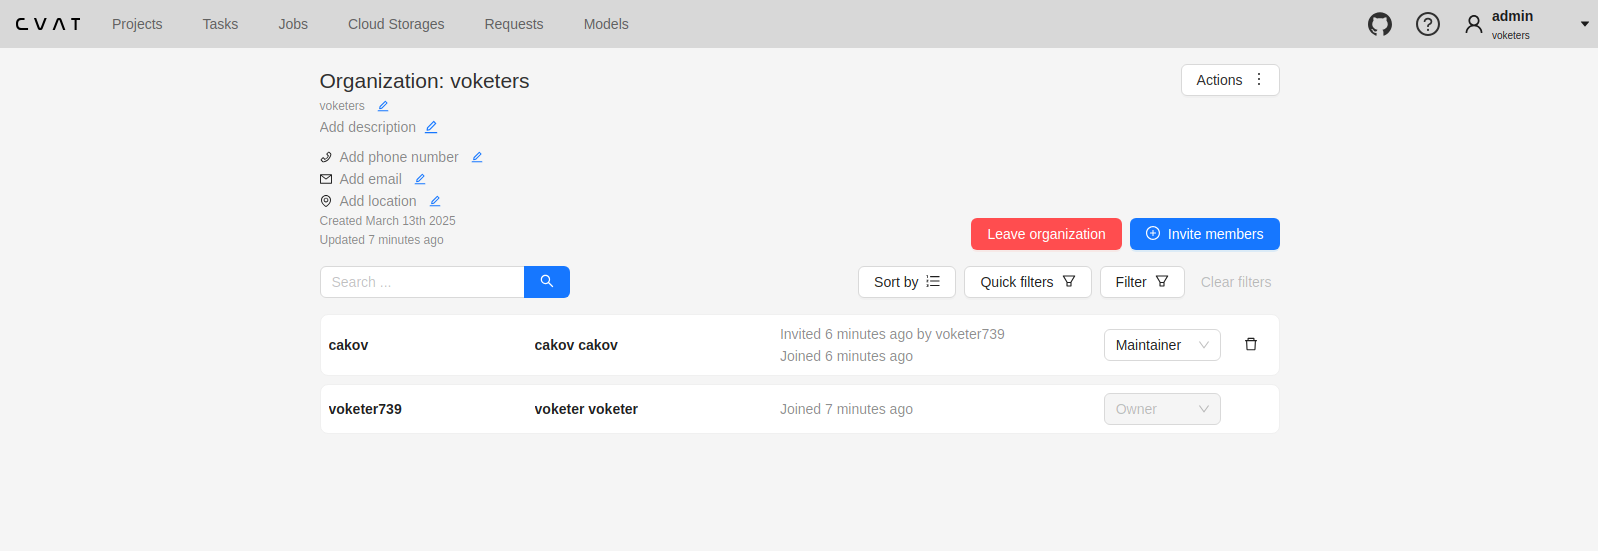This screenshot has width=1598, height=551.
Task: Edit phone number with pencil icon
Action: (477, 157)
